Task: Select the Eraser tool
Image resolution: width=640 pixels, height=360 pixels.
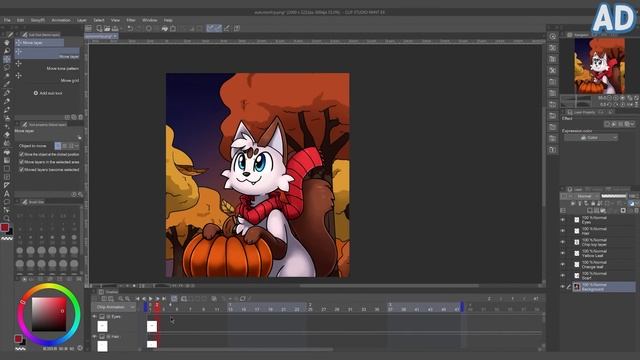Action: click(7, 135)
